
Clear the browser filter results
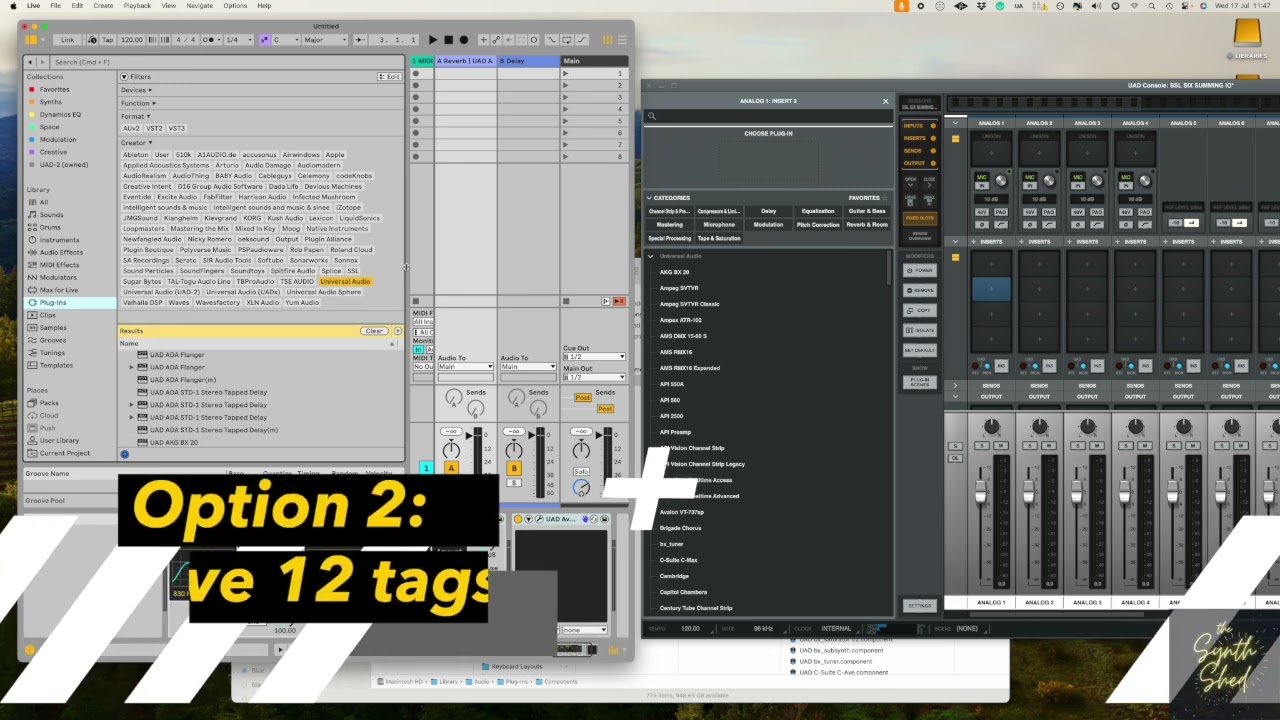point(374,331)
